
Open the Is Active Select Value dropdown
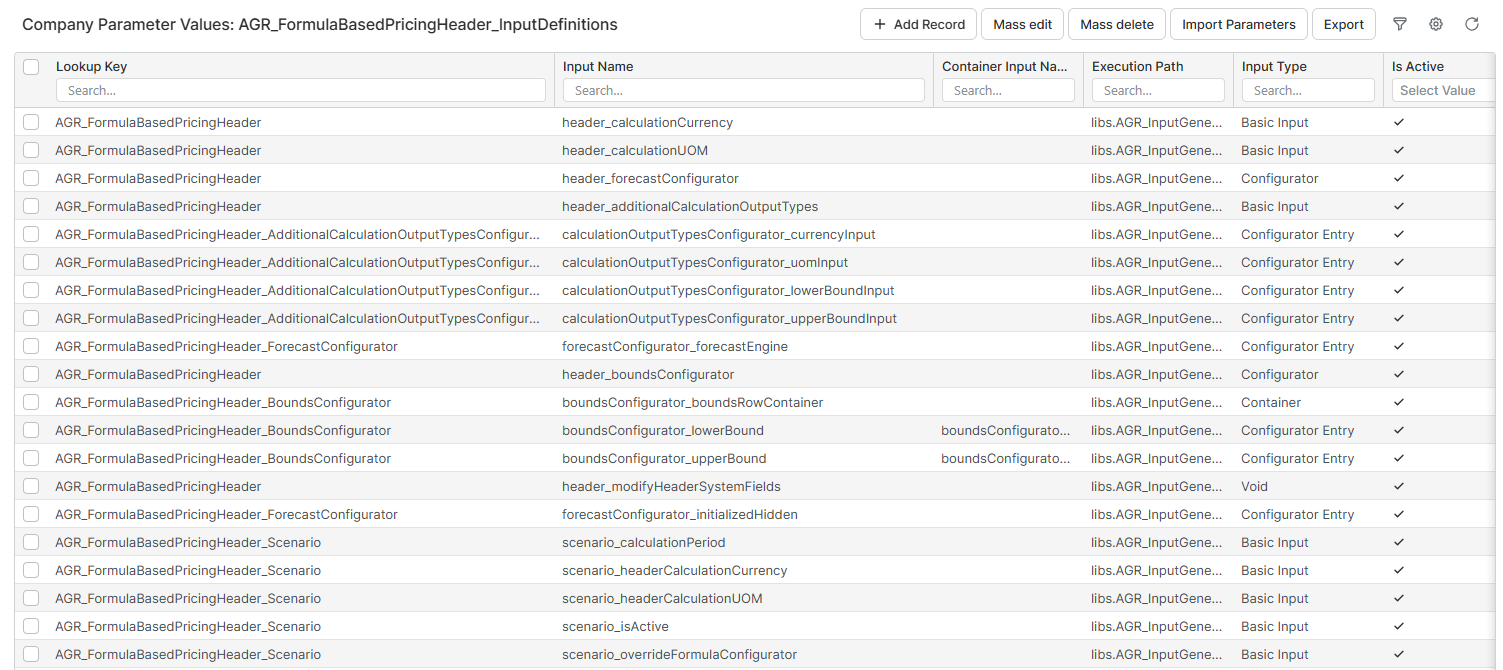tap(1442, 90)
